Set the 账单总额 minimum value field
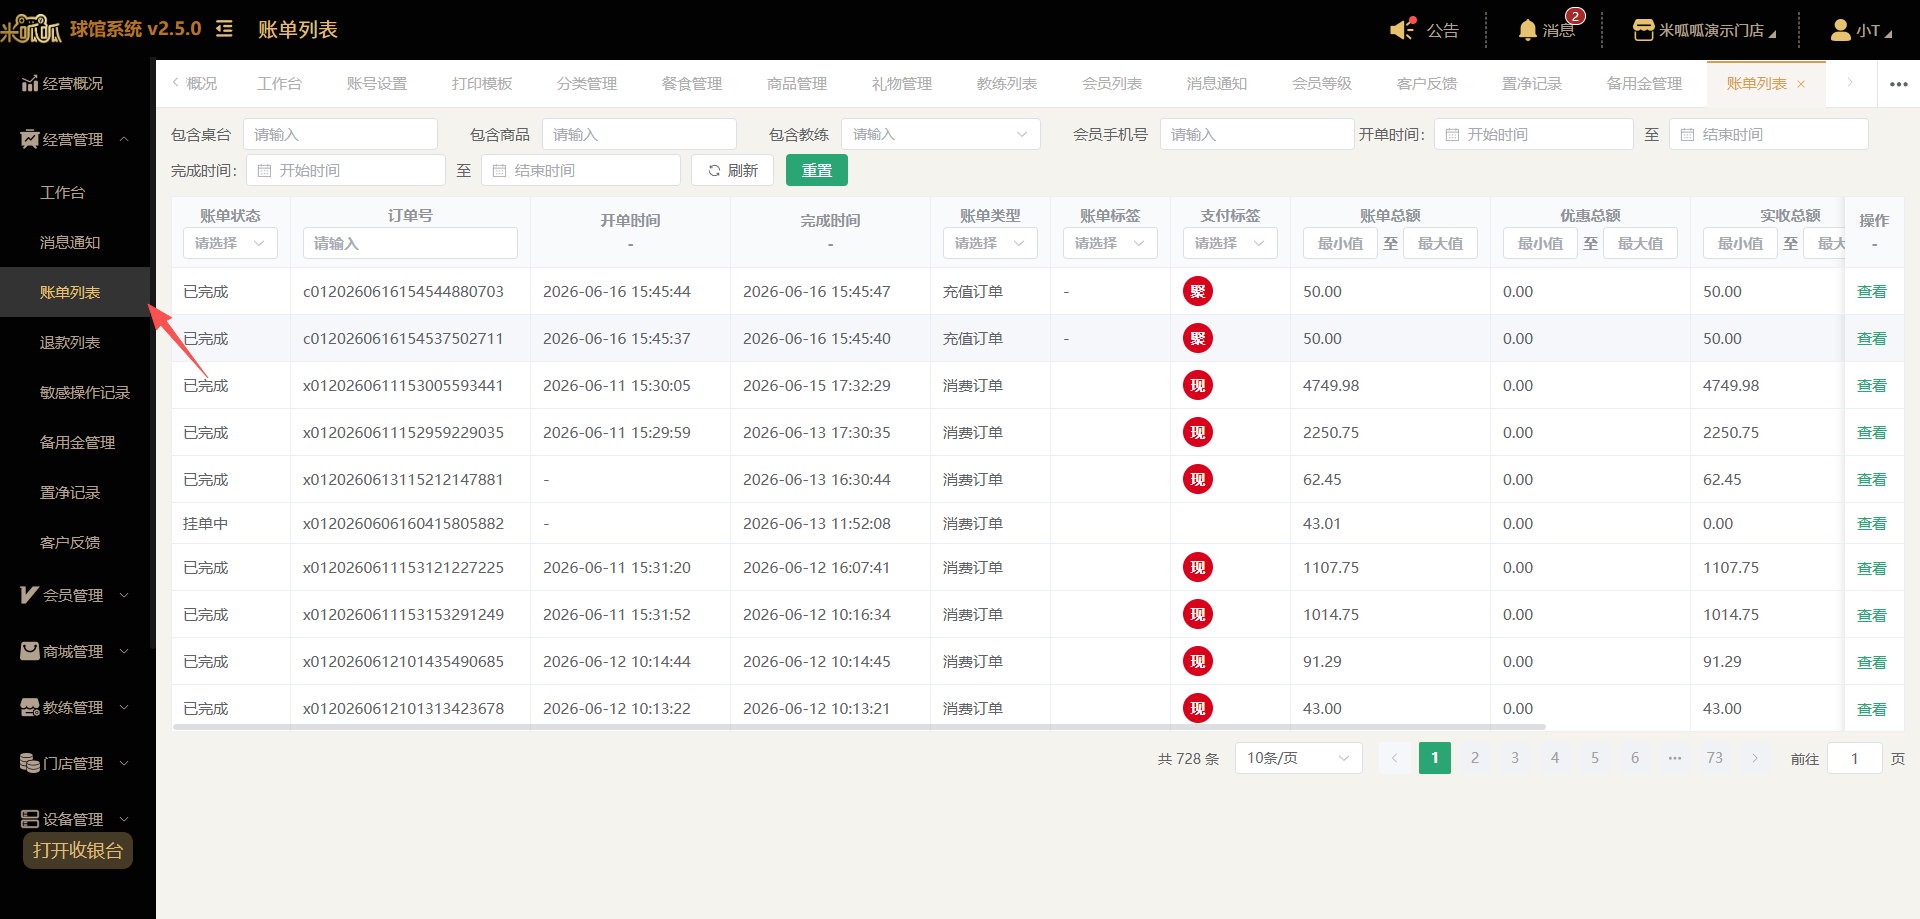This screenshot has height=919, width=1920. (1340, 243)
